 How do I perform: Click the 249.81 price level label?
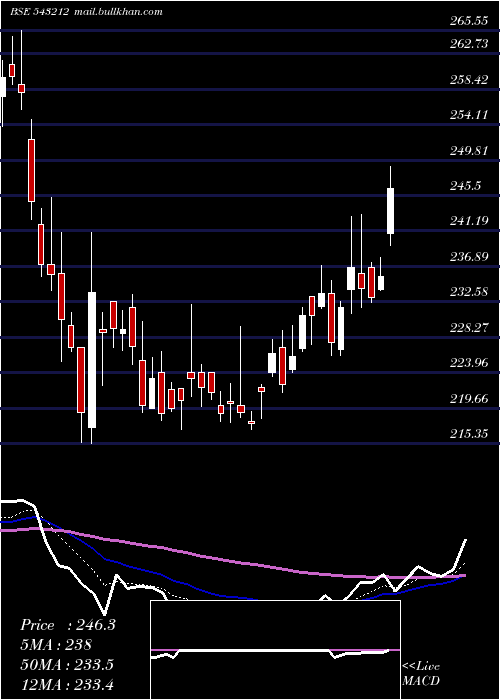point(469,150)
